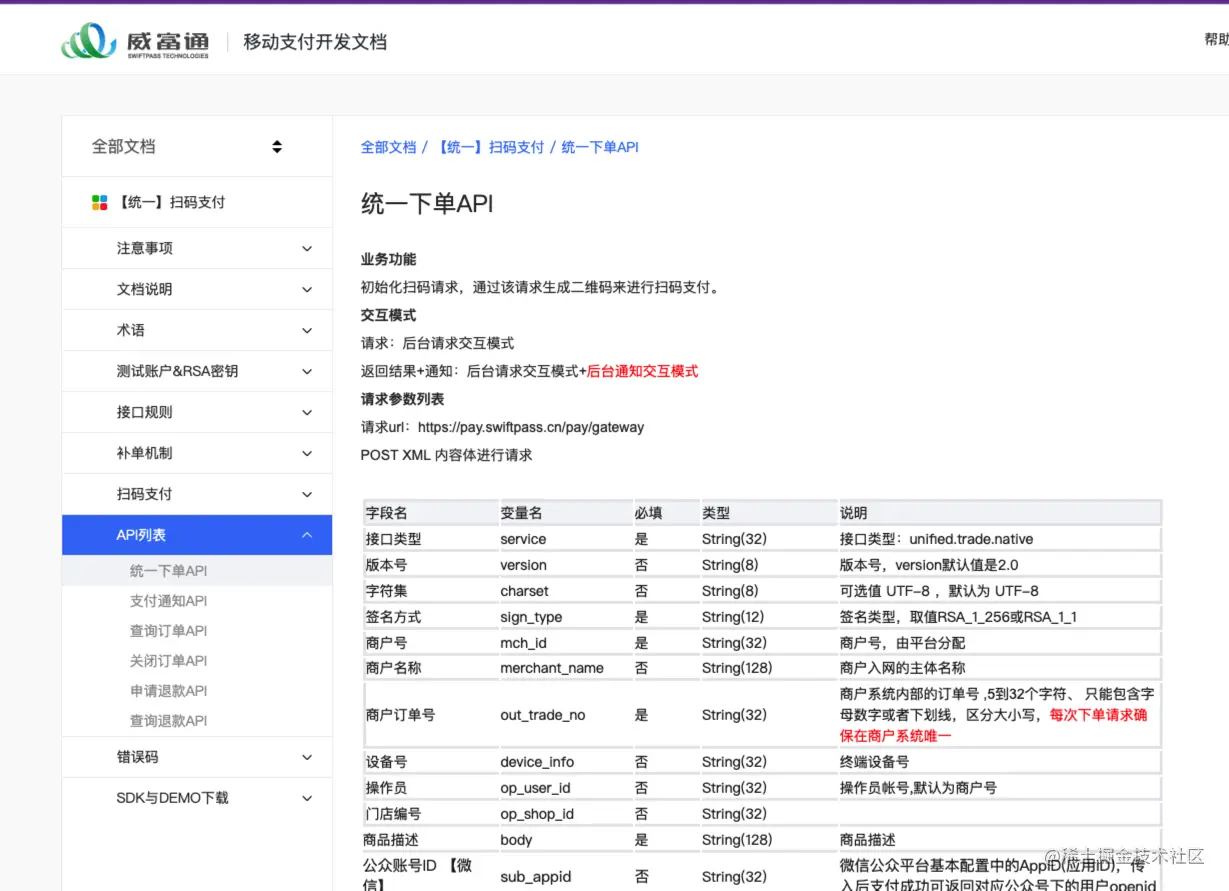
Task: Open the 注意事项 sidebar item
Action: coord(197,248)
